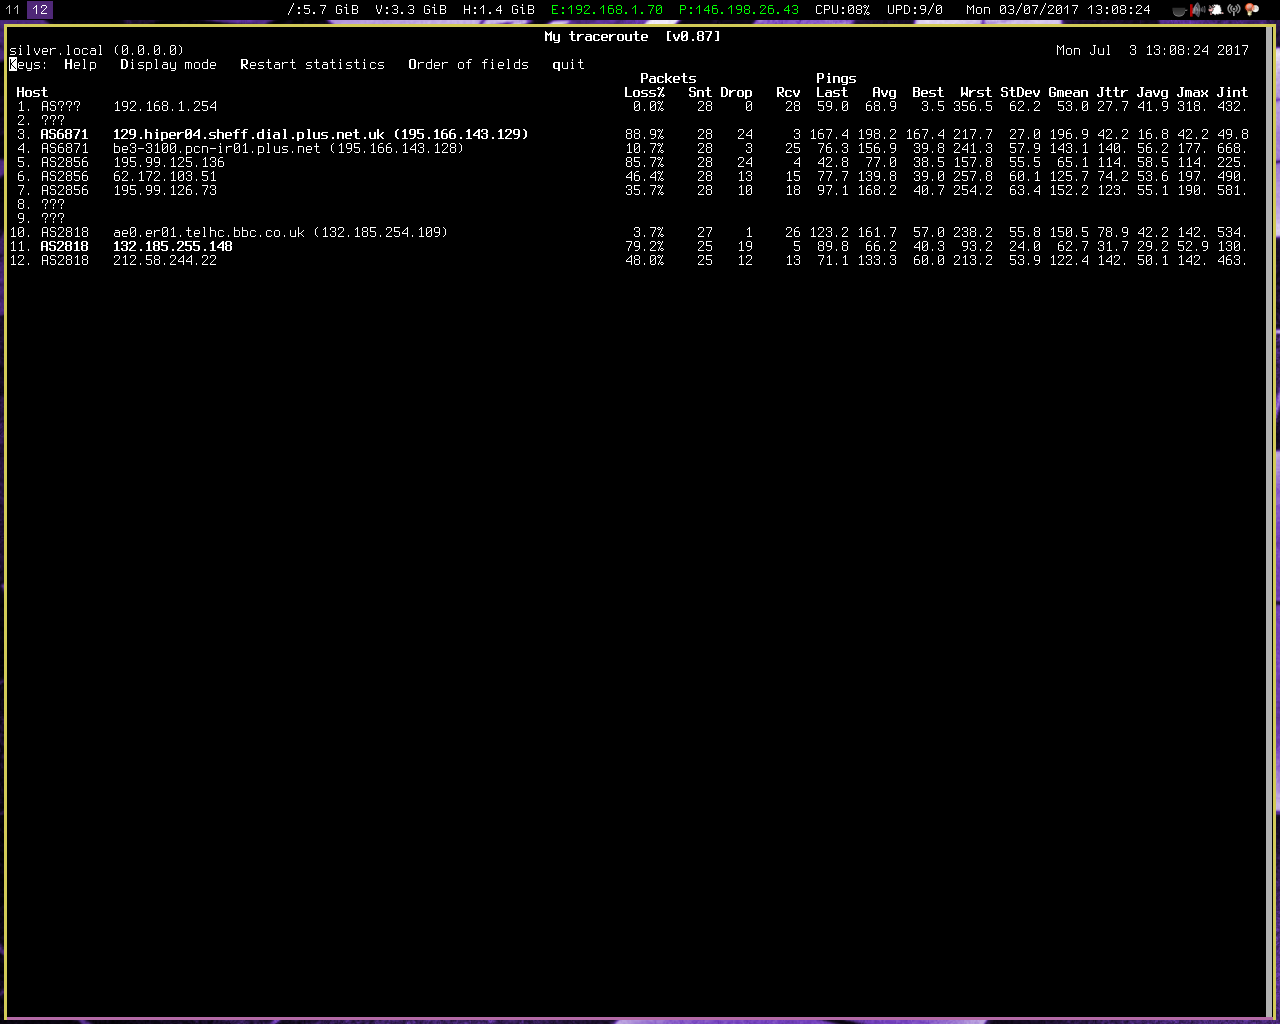1280x1024 pixels.
Task: Click the V:3.3 GiB disk indicator
Action: (411, 10)
